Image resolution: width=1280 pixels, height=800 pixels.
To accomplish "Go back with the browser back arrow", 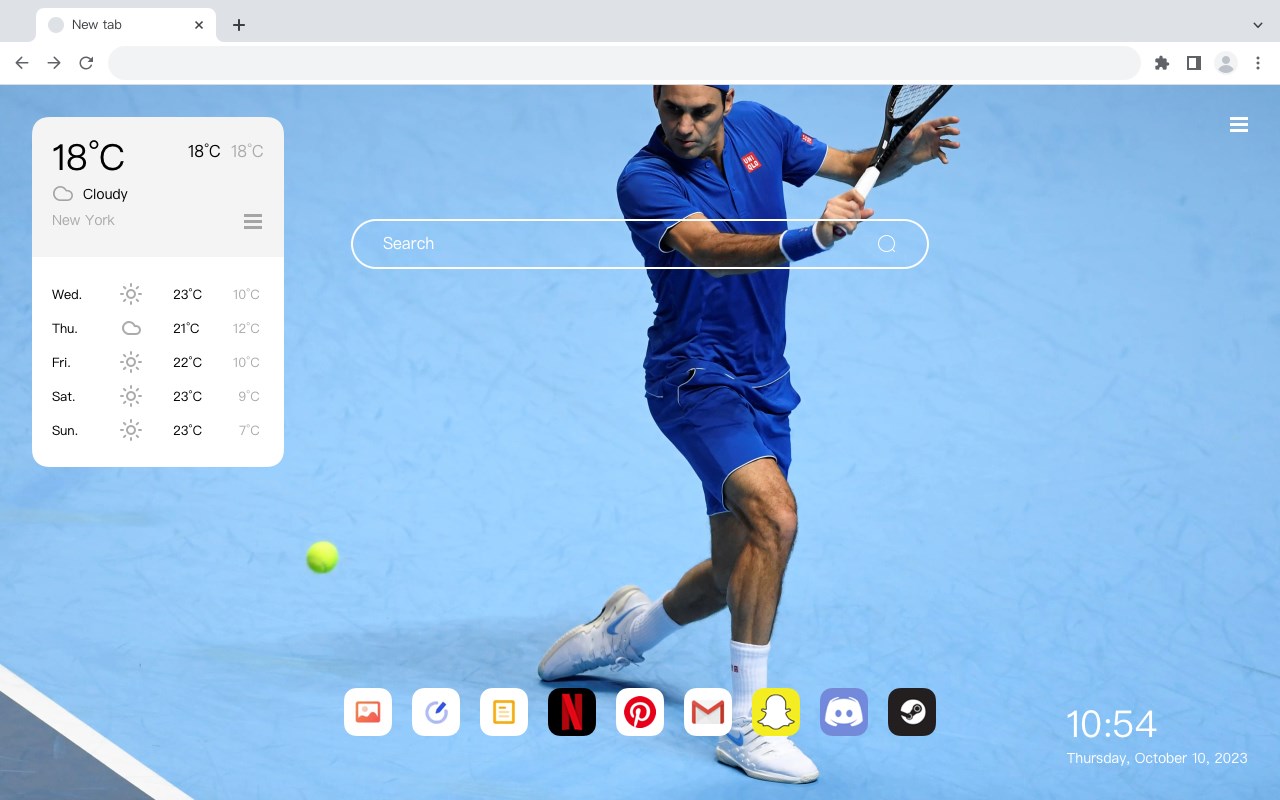I will pyautogui.click(x=22, y=63).
